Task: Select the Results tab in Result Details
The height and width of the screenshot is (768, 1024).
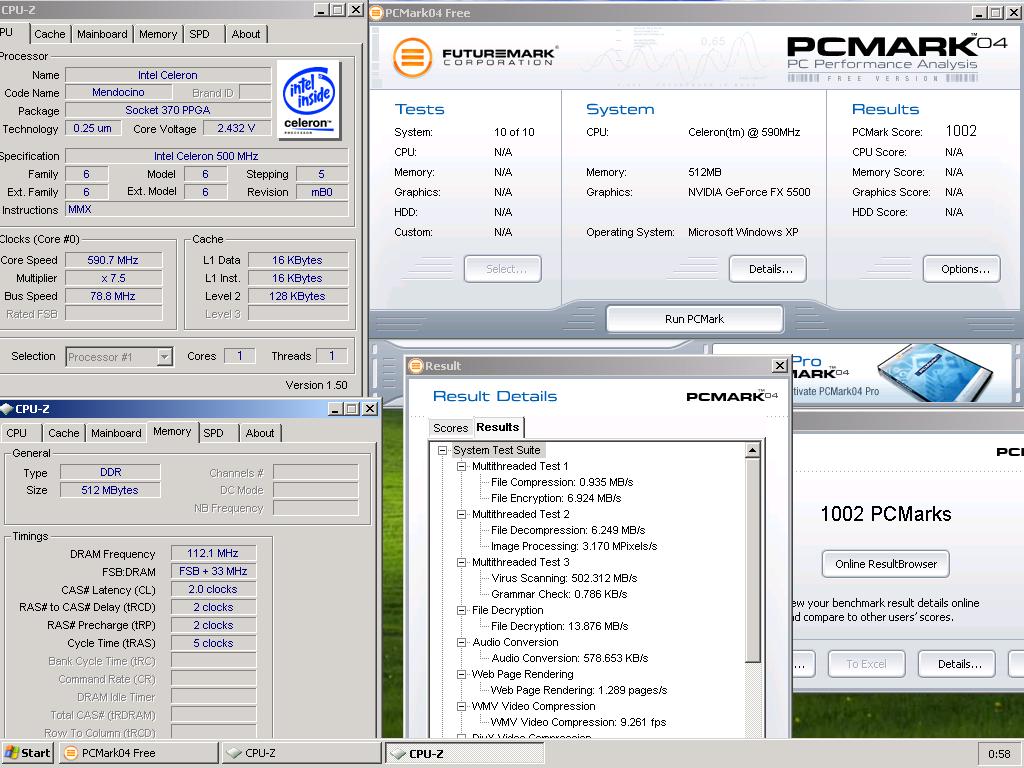Action: (498, 427)
